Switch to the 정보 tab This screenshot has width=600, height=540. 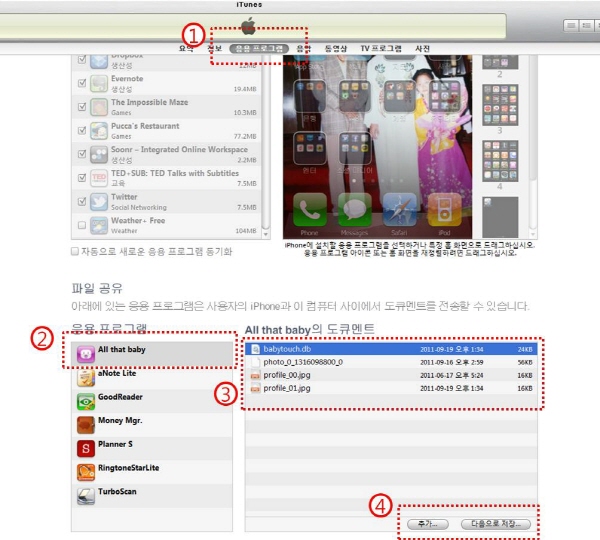tap(215, 49)
